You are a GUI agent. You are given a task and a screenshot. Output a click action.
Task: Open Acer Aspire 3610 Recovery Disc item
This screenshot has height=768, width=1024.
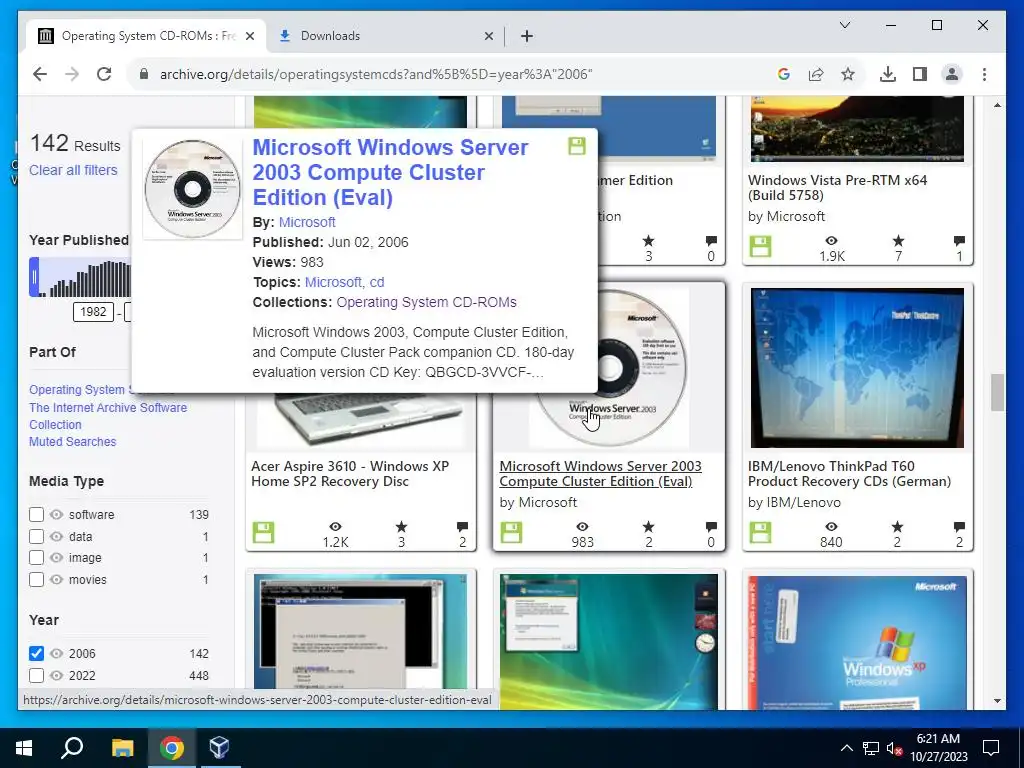pyautogui.click(x=349, y=473)
